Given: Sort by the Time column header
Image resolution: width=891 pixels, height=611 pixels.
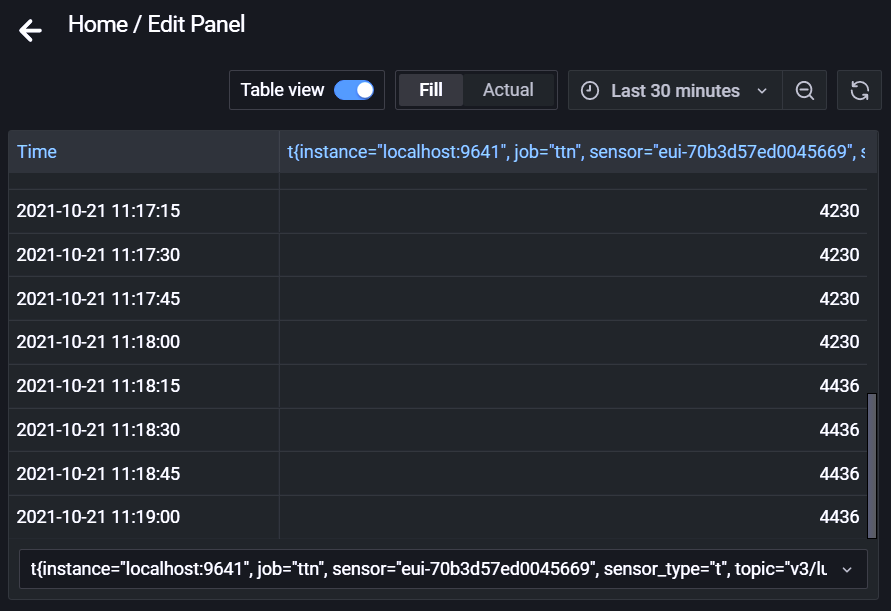Looking at the screenshot, I should tap(37, 151).
